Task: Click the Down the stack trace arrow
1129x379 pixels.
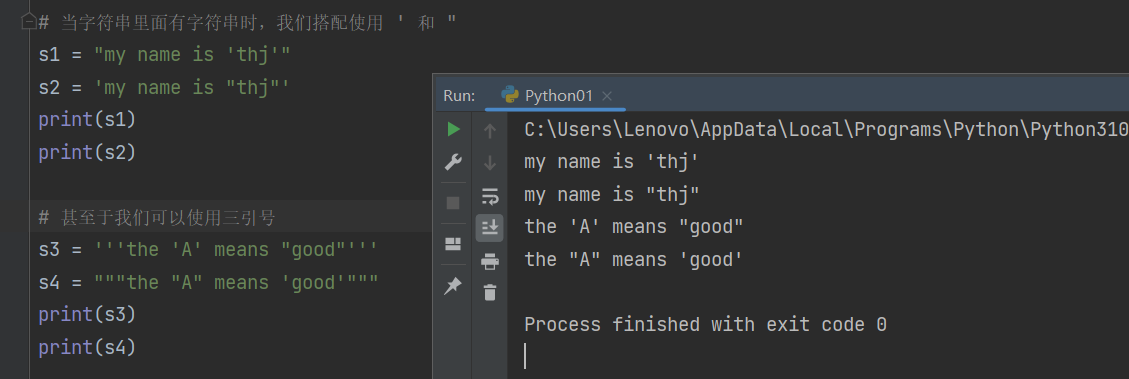Action: 490,163
